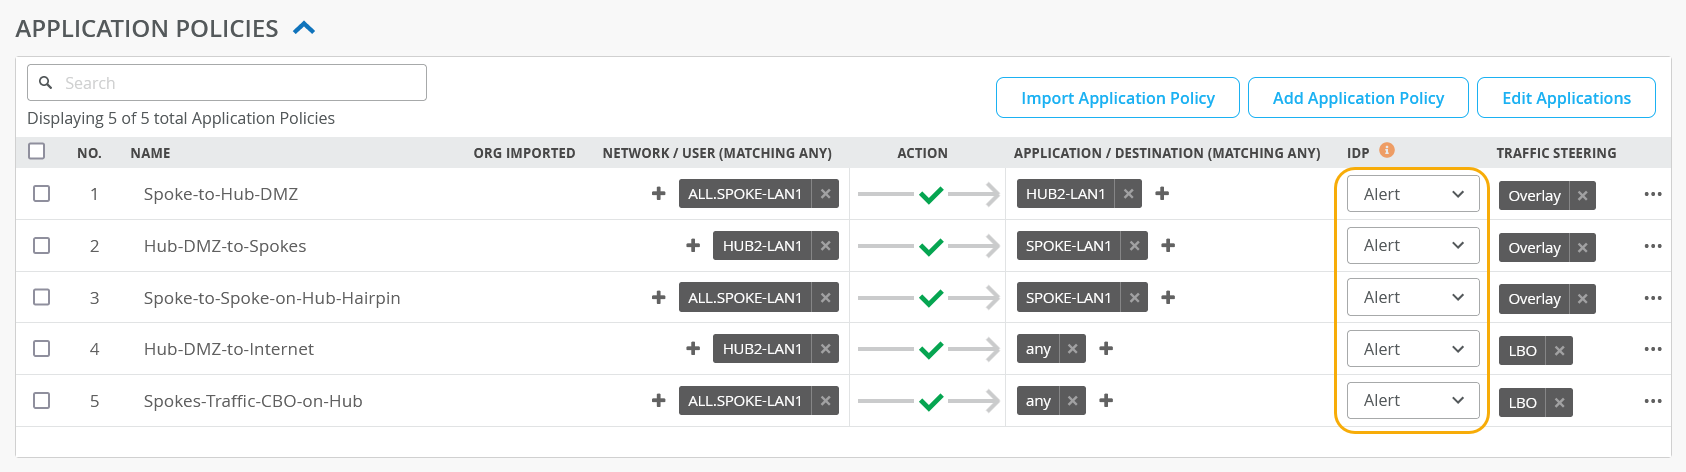Click allow checkmark action in Spoke-to-Spoke-on-Hub-Hairpin row
1686x472 pixels.
point(931,297)
